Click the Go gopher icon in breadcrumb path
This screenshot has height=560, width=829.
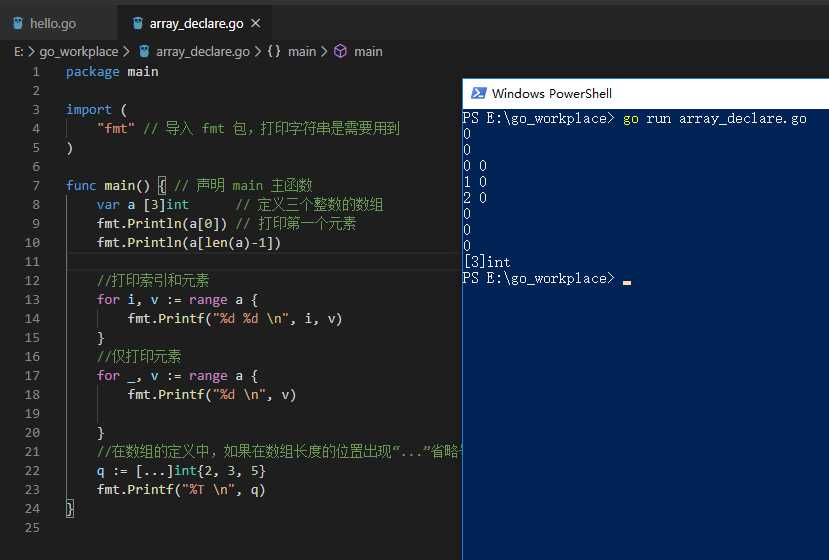coord(144,51)
